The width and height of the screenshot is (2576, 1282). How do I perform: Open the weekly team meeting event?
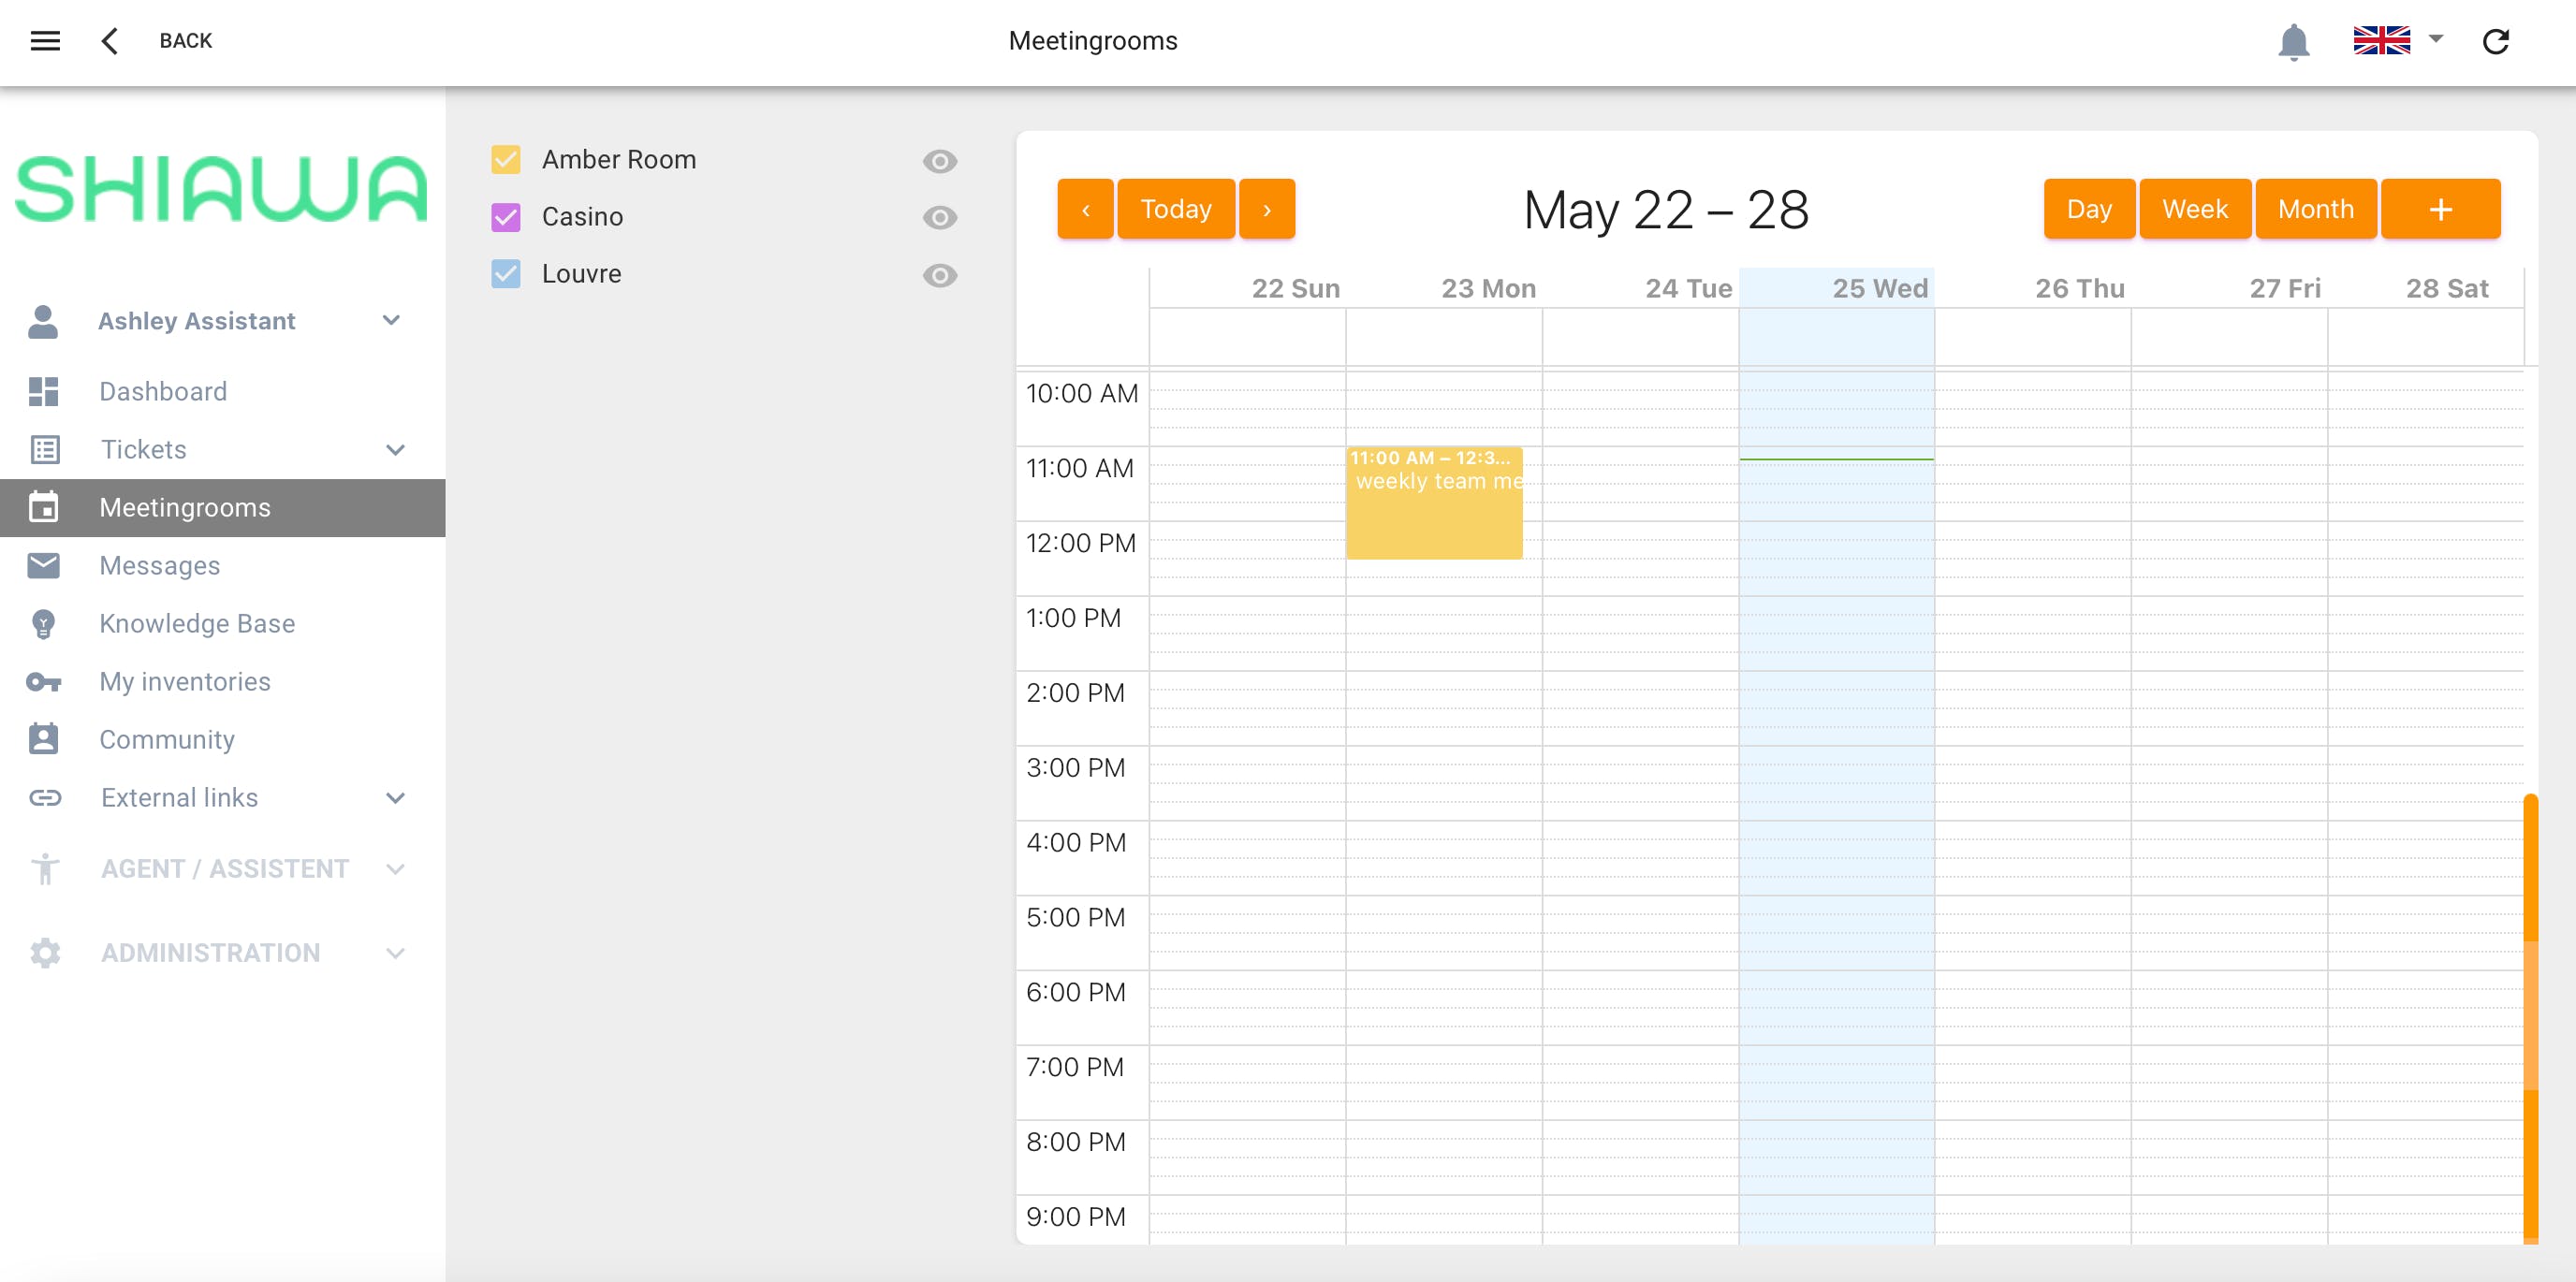pyautogui.click(x=1433, y=503)
